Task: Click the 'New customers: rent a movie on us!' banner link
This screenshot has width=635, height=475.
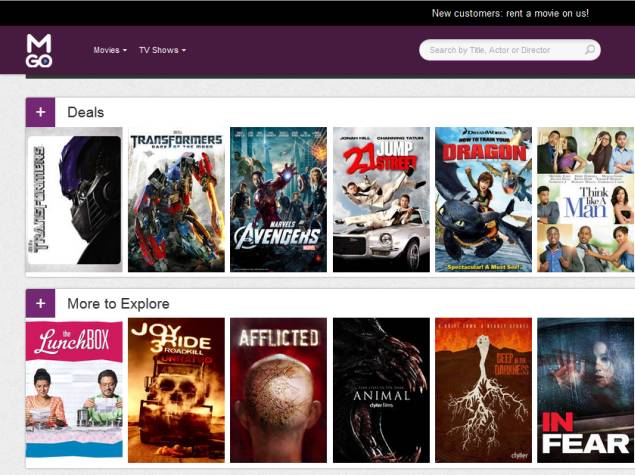Action: click(x=510, y=13)
